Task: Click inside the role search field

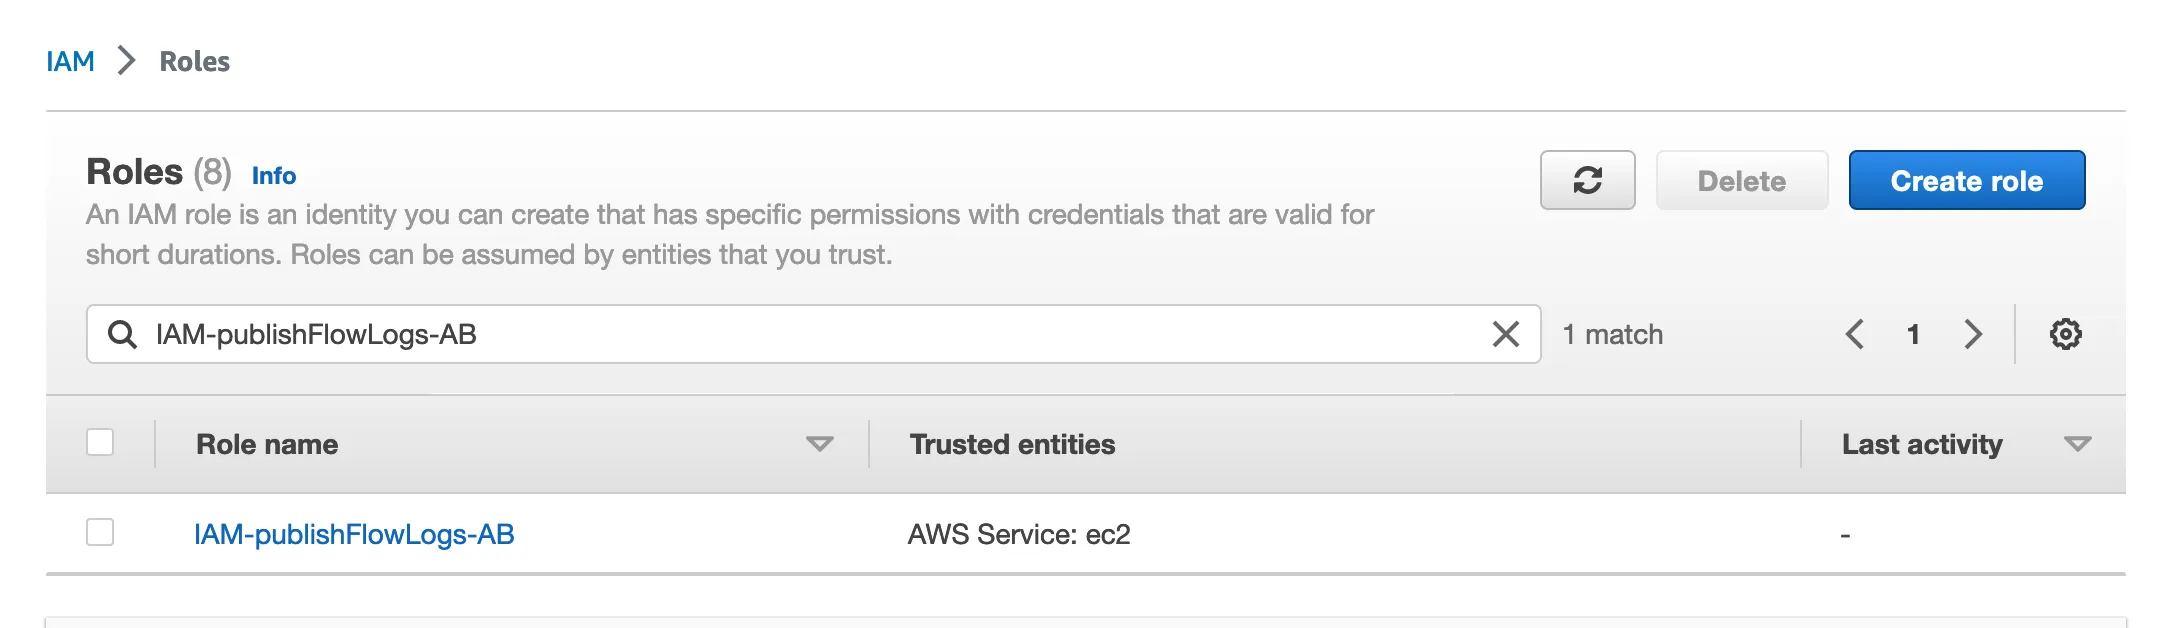Action: click(x=800, y=334)
